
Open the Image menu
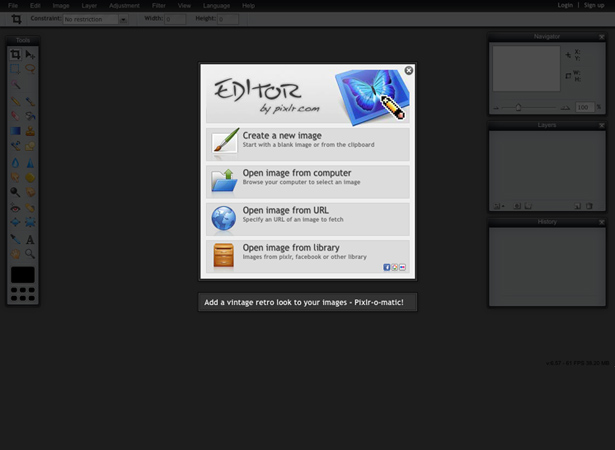(61, 5)
